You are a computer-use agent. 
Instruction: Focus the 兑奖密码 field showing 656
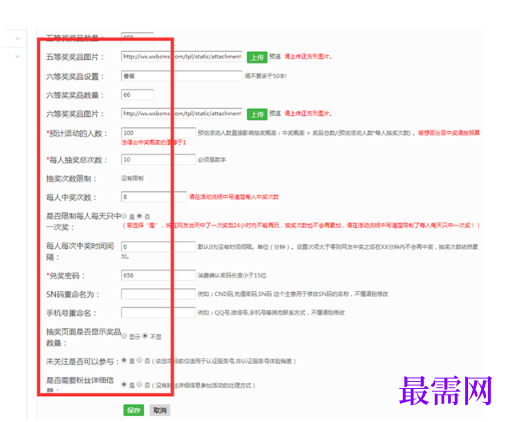tap(158, 275)
